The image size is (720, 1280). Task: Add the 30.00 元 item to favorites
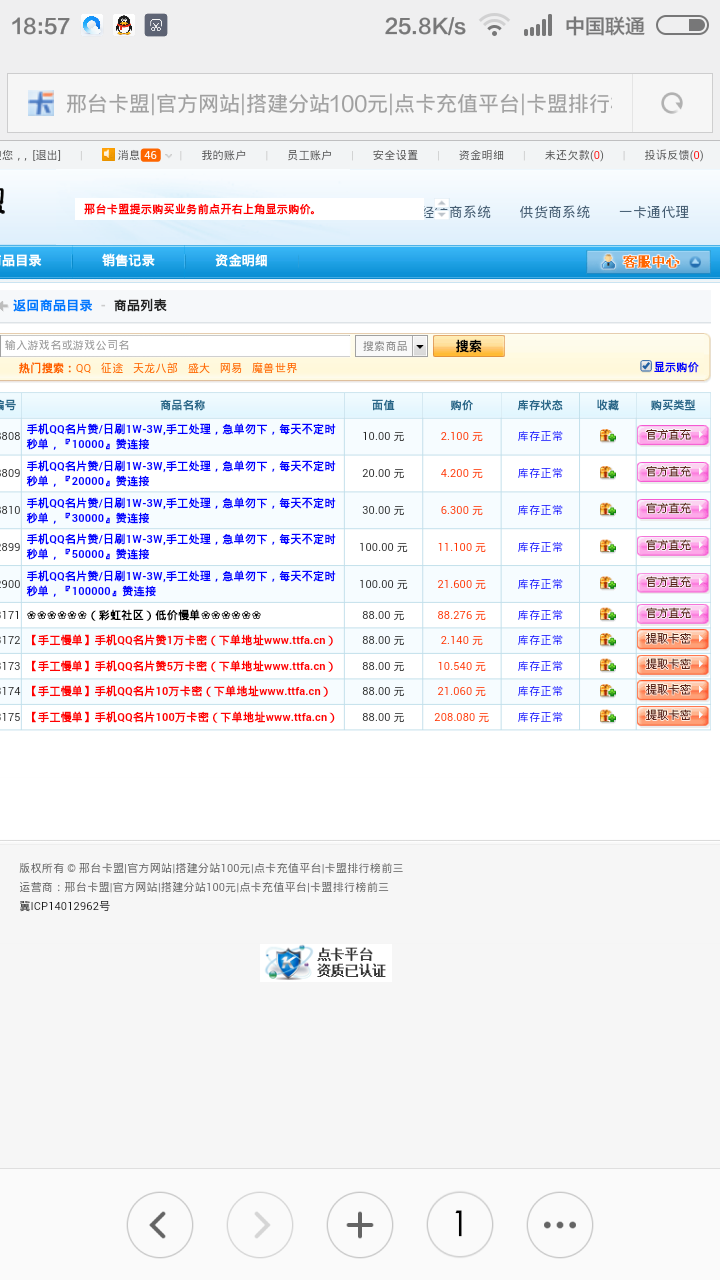[607, 510]
